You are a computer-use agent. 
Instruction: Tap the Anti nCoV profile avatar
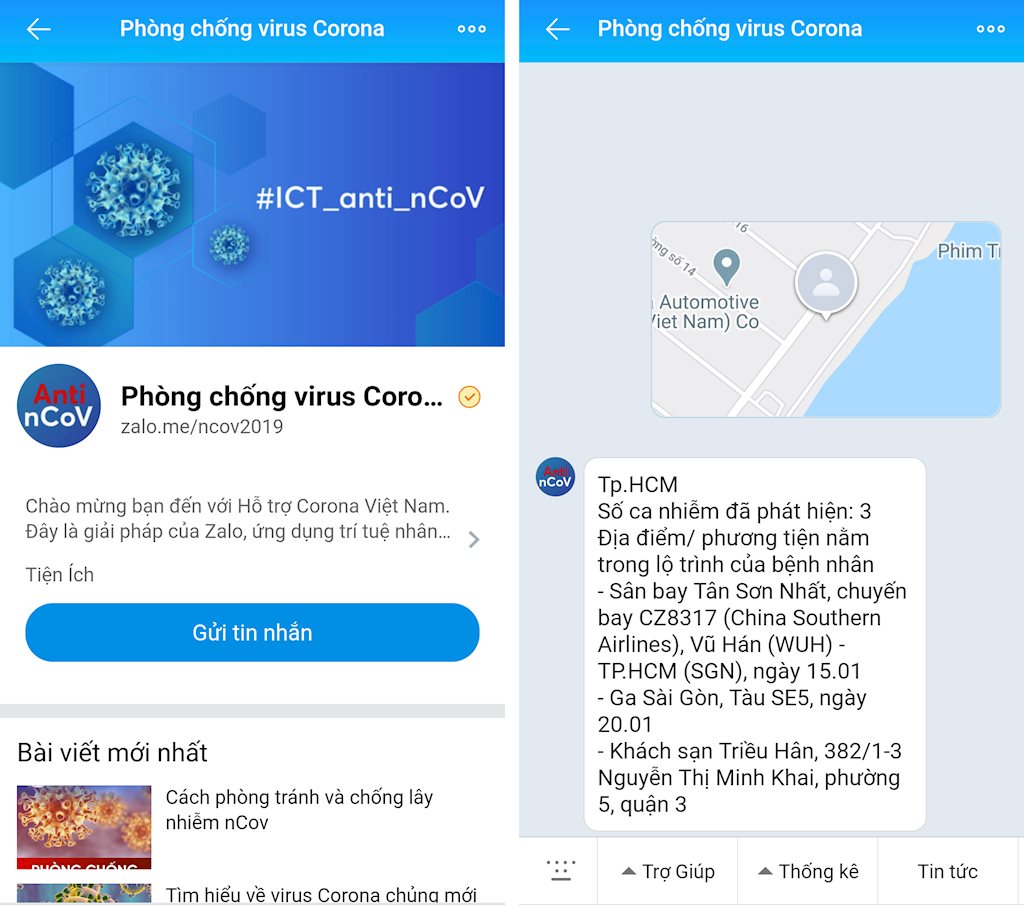pos(59,405)
